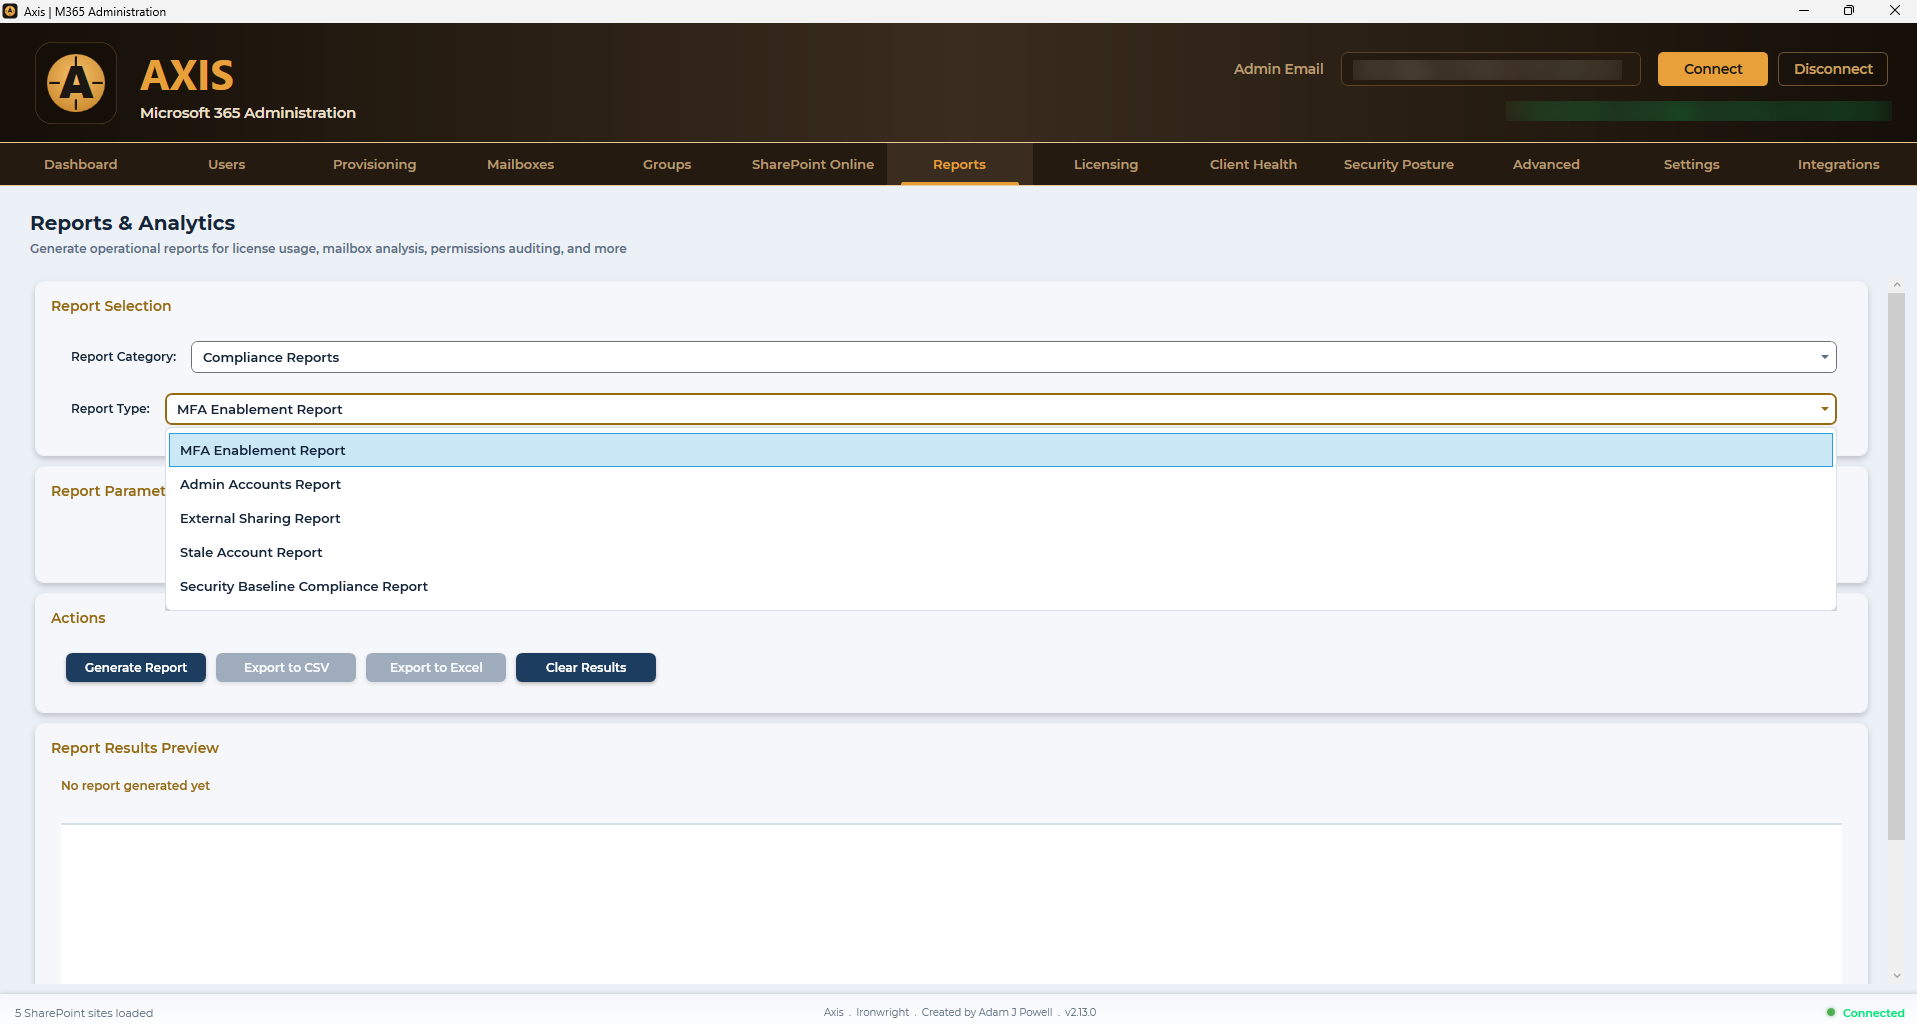Click '5 SharePoint sites loaded' status text
Screen dimensions: 1917x1029
click(84, 1013)
